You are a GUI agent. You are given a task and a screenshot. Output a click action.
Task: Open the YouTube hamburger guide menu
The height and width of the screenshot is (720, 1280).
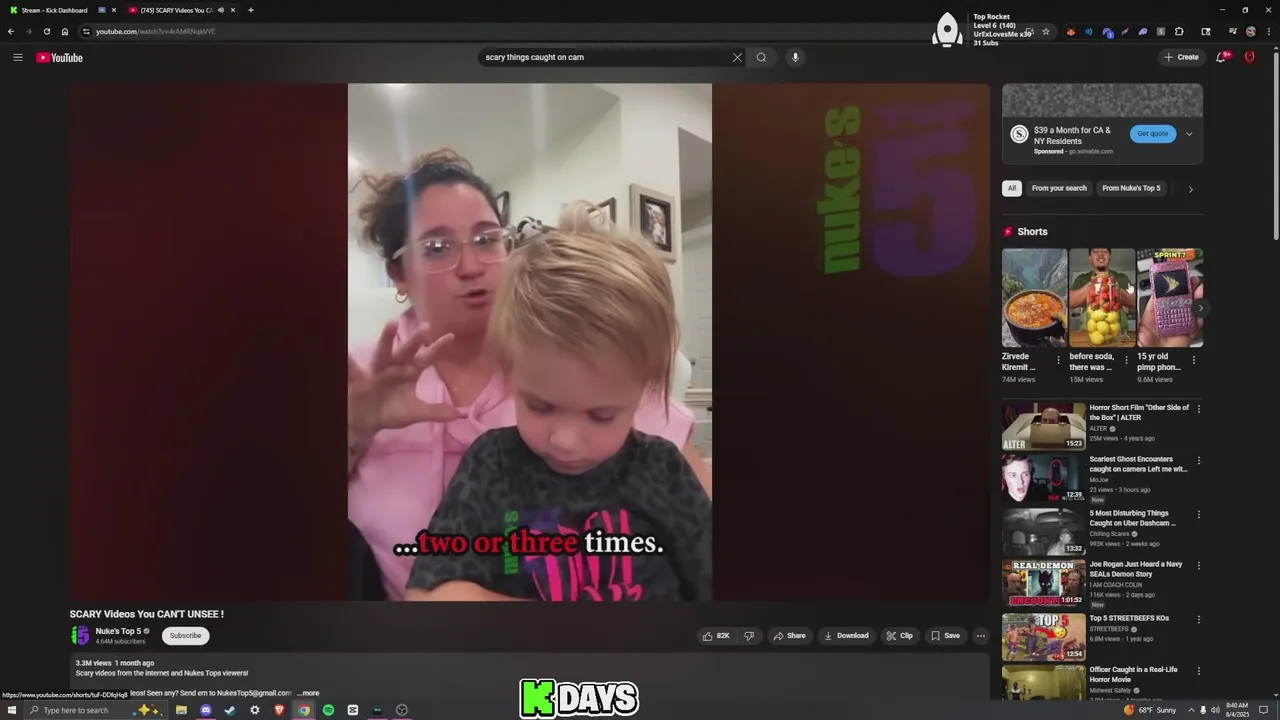pyautogui.click(x=17, y=57)
